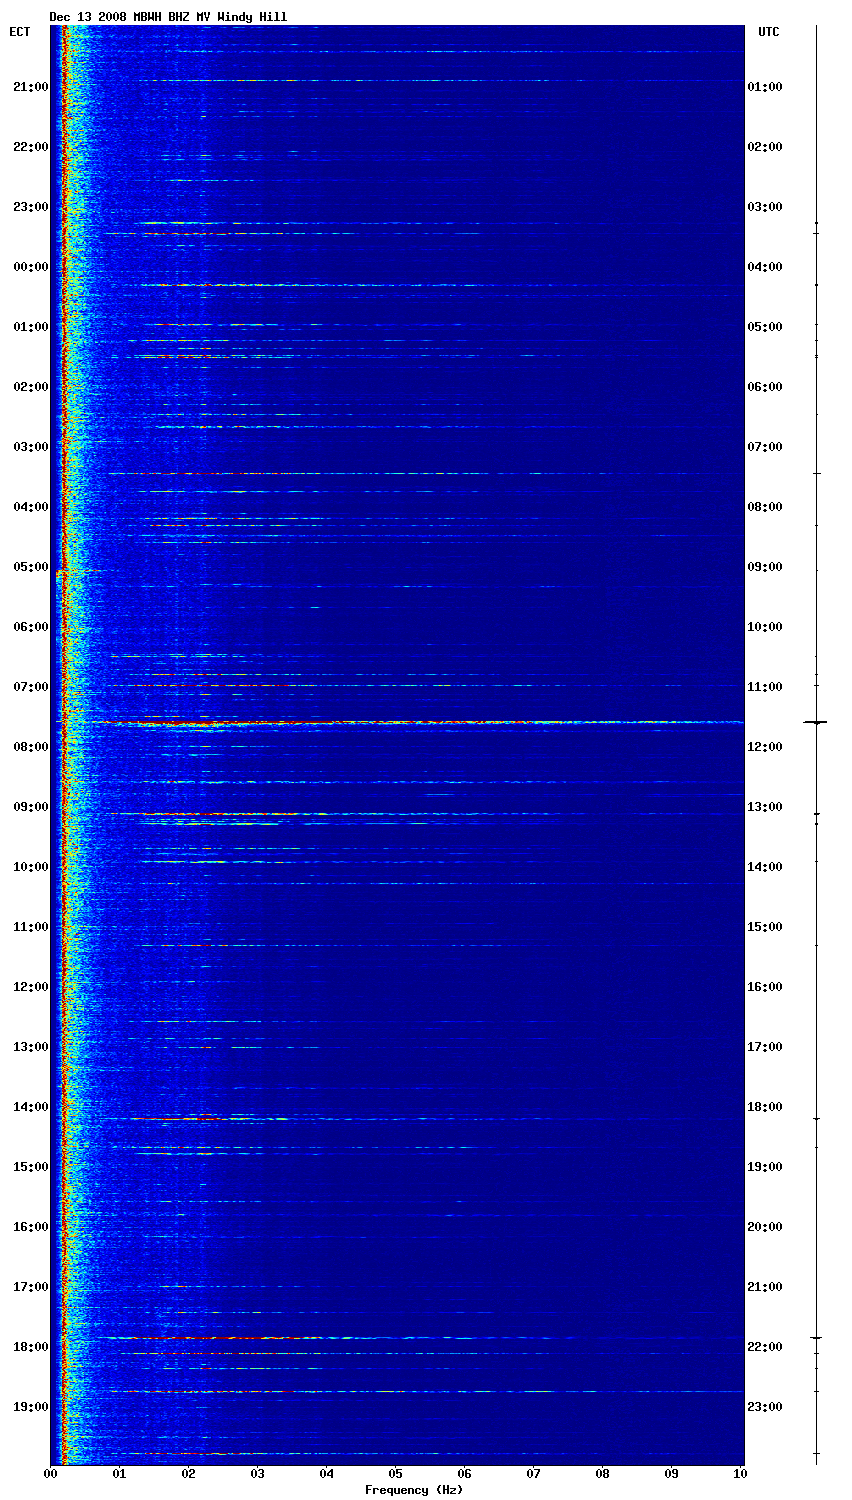Click the 00 tick on the frequency axis
Viewport: 852px width, 1500px height.
click(51, 1474)
